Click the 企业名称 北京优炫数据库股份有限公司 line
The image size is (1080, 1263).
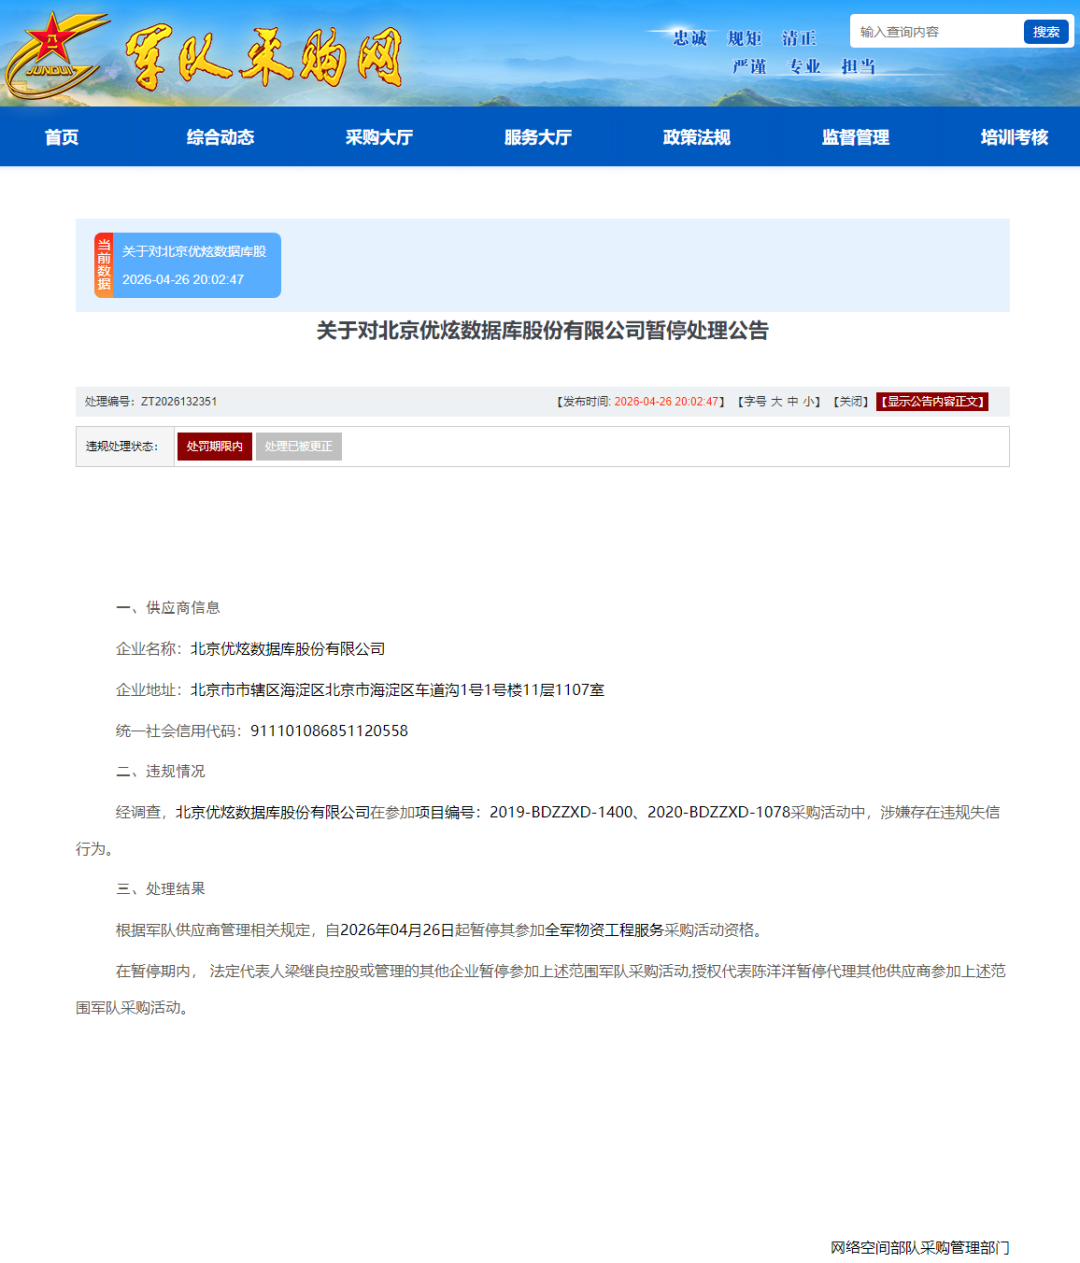tap(250, 649)
